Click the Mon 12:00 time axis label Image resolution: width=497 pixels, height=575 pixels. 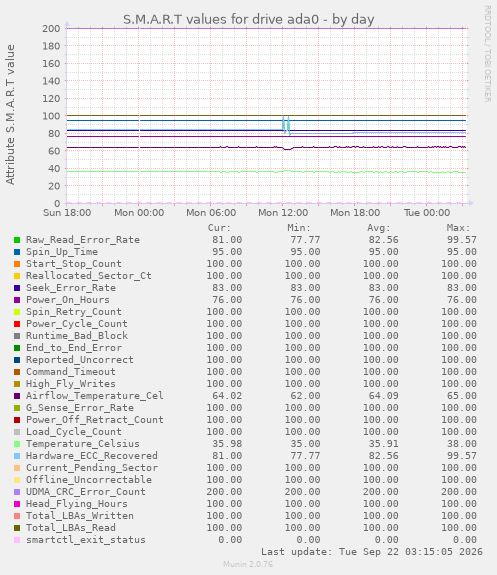tap(283, 213)
